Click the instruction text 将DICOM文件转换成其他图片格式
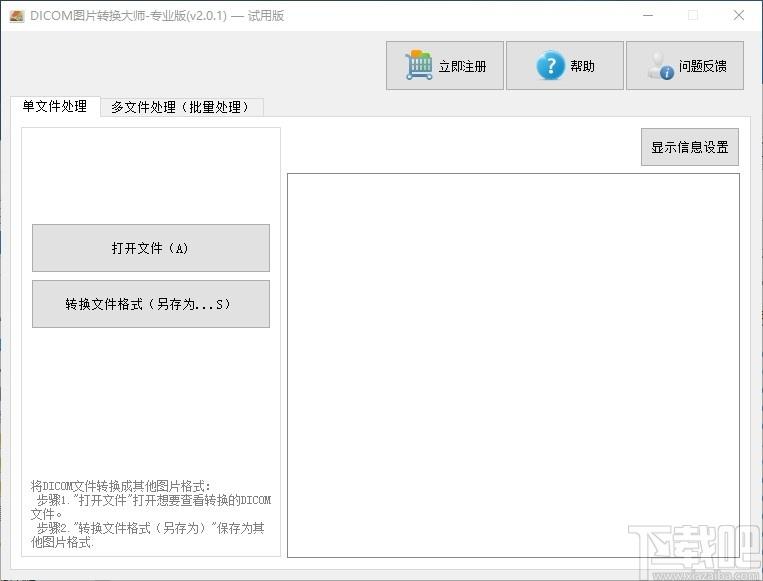 point(121,486)
